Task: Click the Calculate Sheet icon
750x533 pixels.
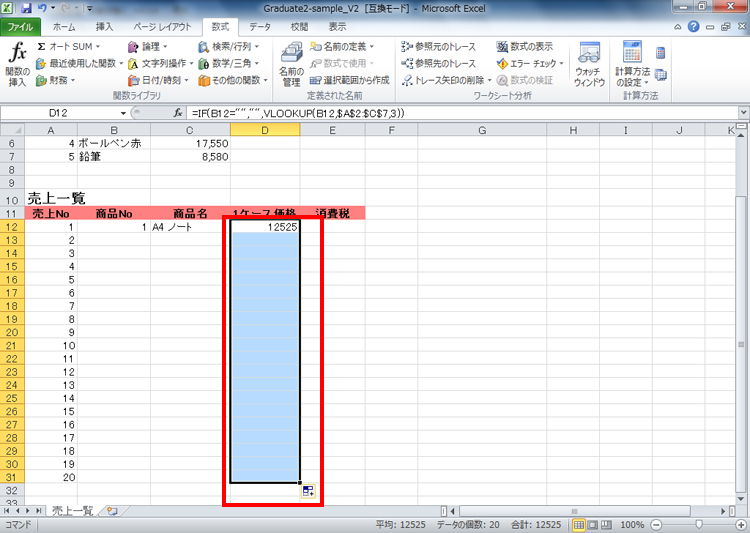Action: 661,75
